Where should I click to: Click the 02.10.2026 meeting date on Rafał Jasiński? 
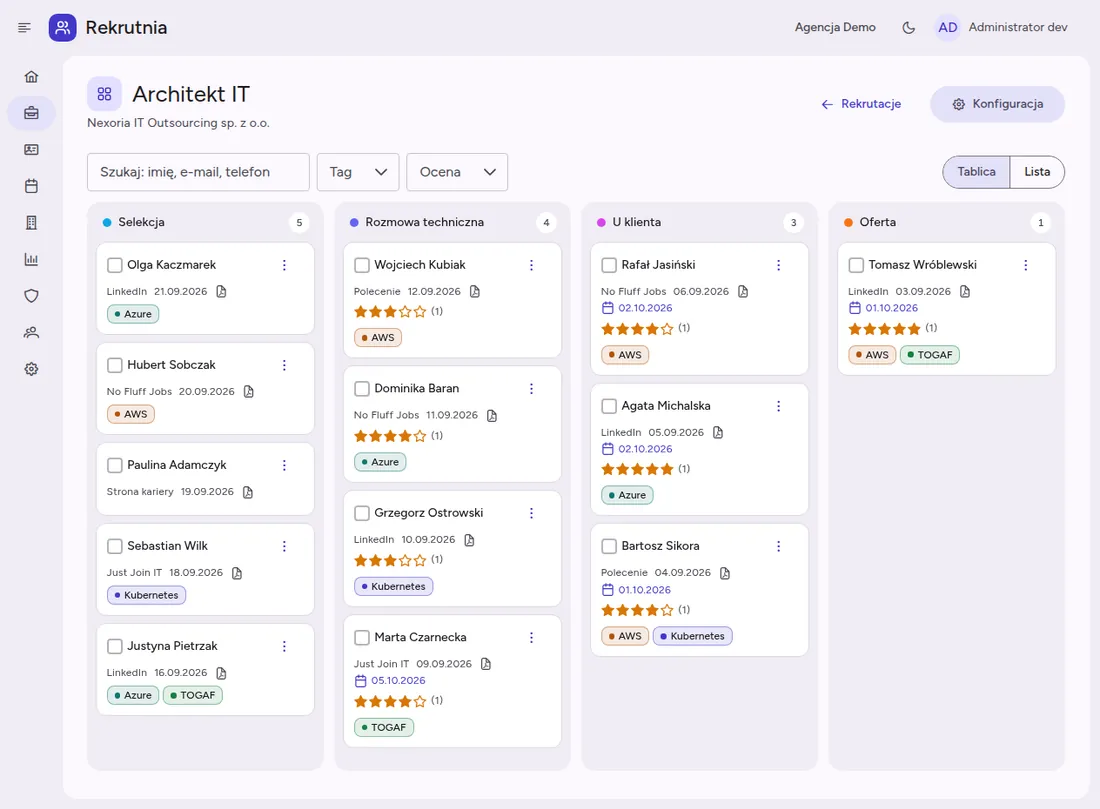coord(637,308)
